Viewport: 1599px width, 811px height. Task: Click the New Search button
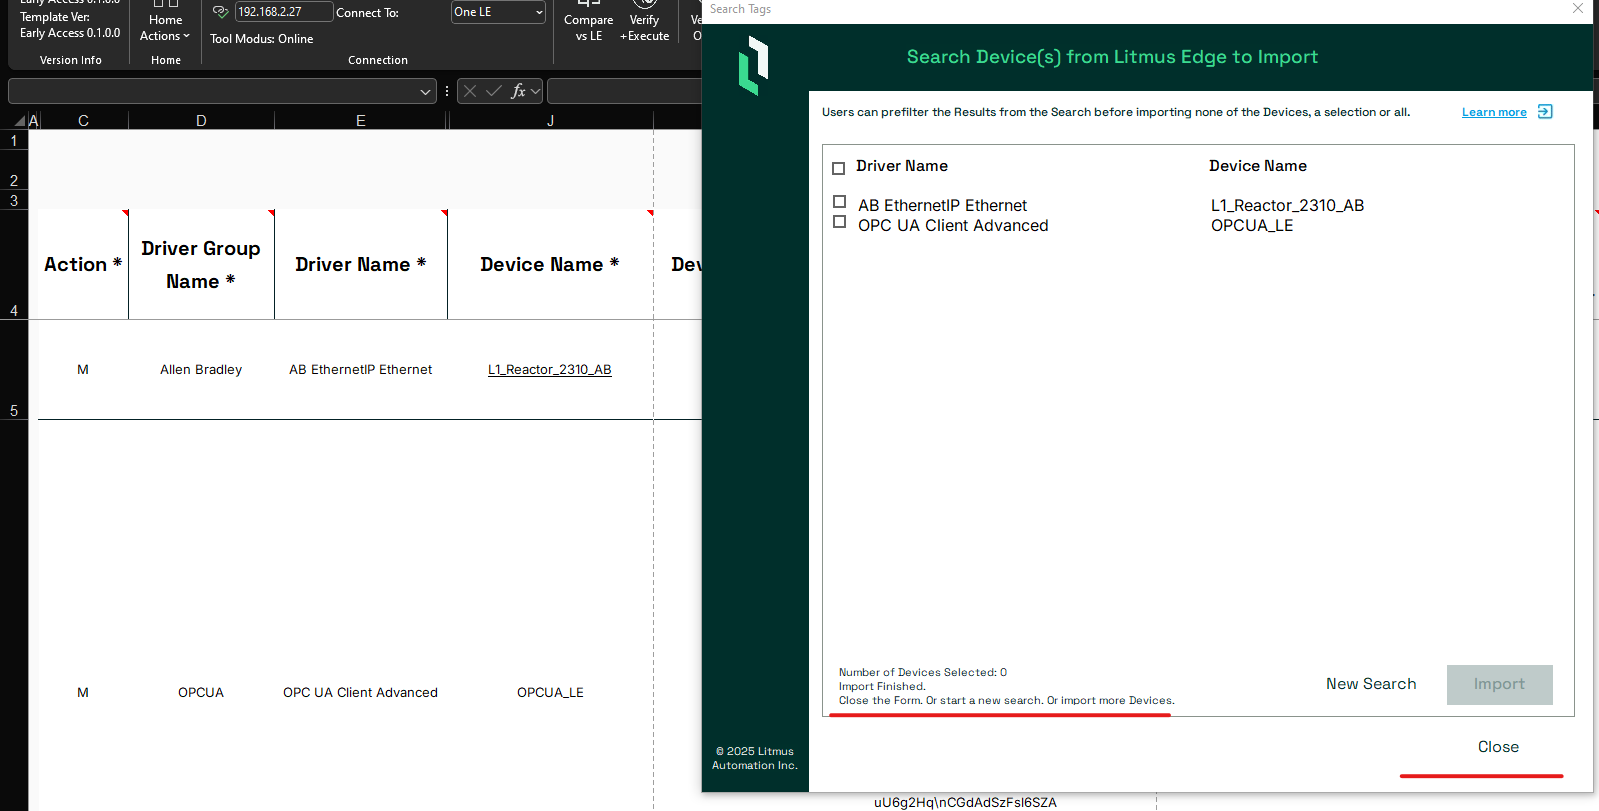tap(1371, 684)
